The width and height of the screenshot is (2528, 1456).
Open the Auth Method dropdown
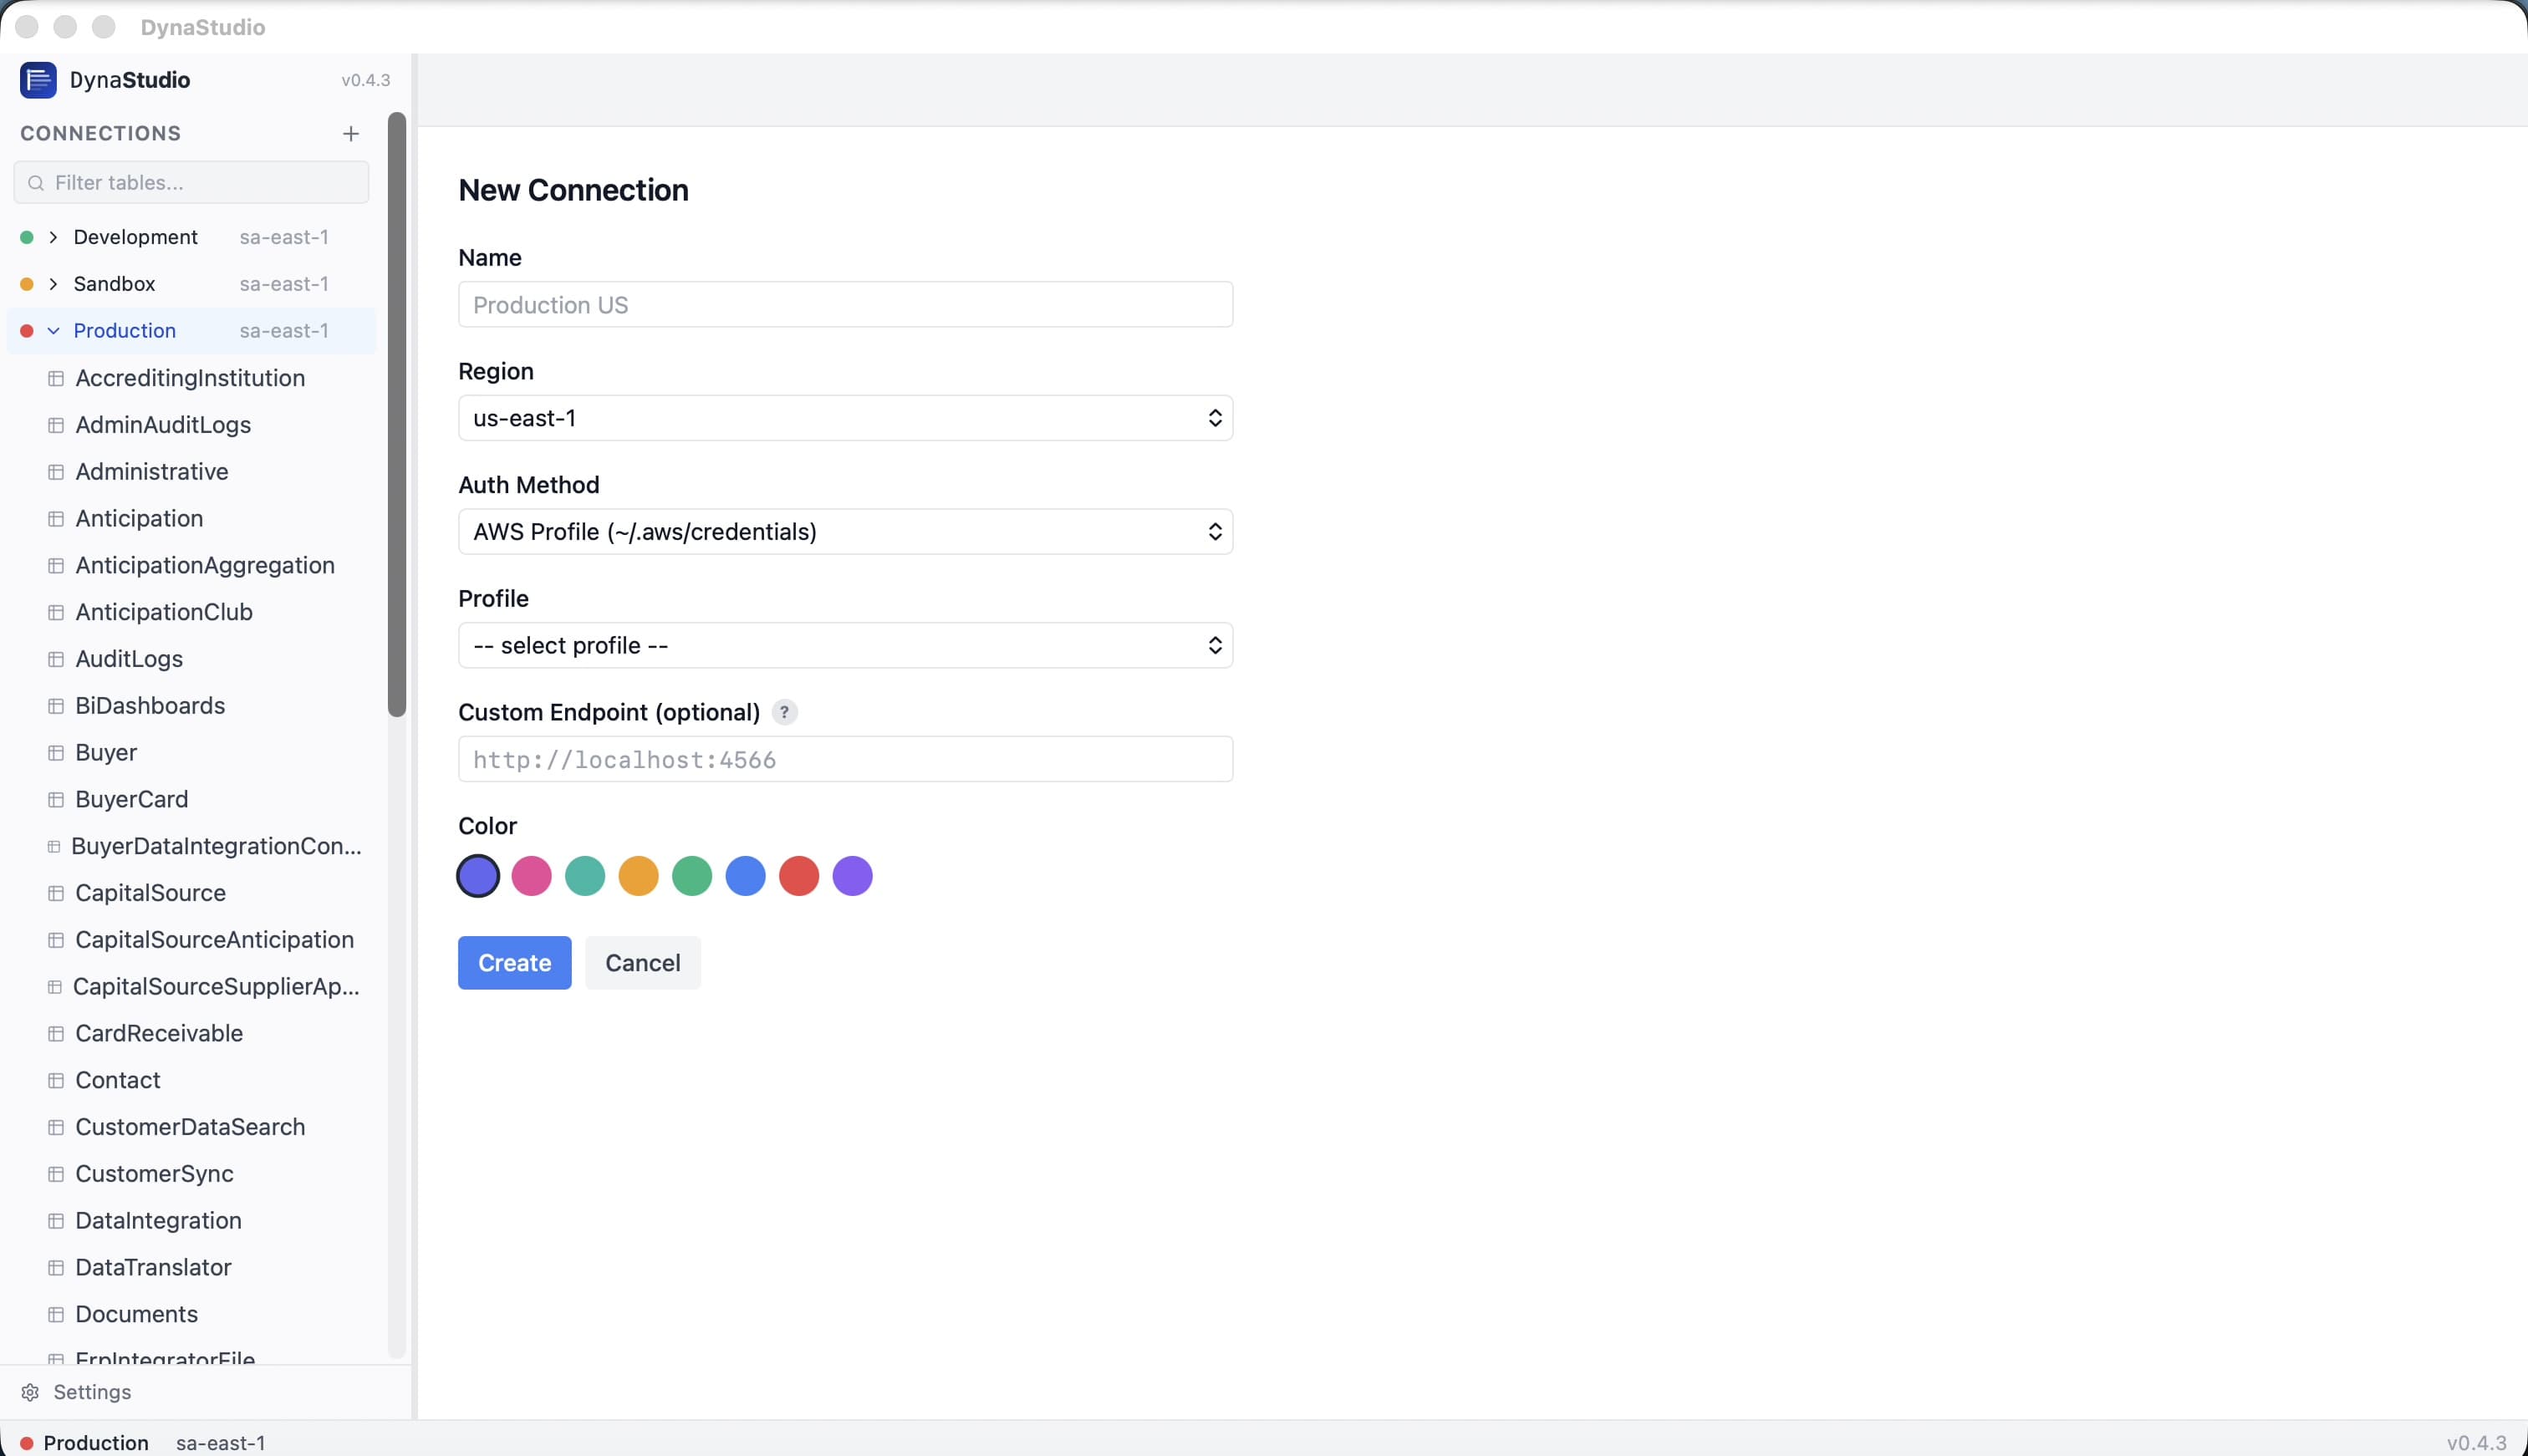tap(845, 532)
